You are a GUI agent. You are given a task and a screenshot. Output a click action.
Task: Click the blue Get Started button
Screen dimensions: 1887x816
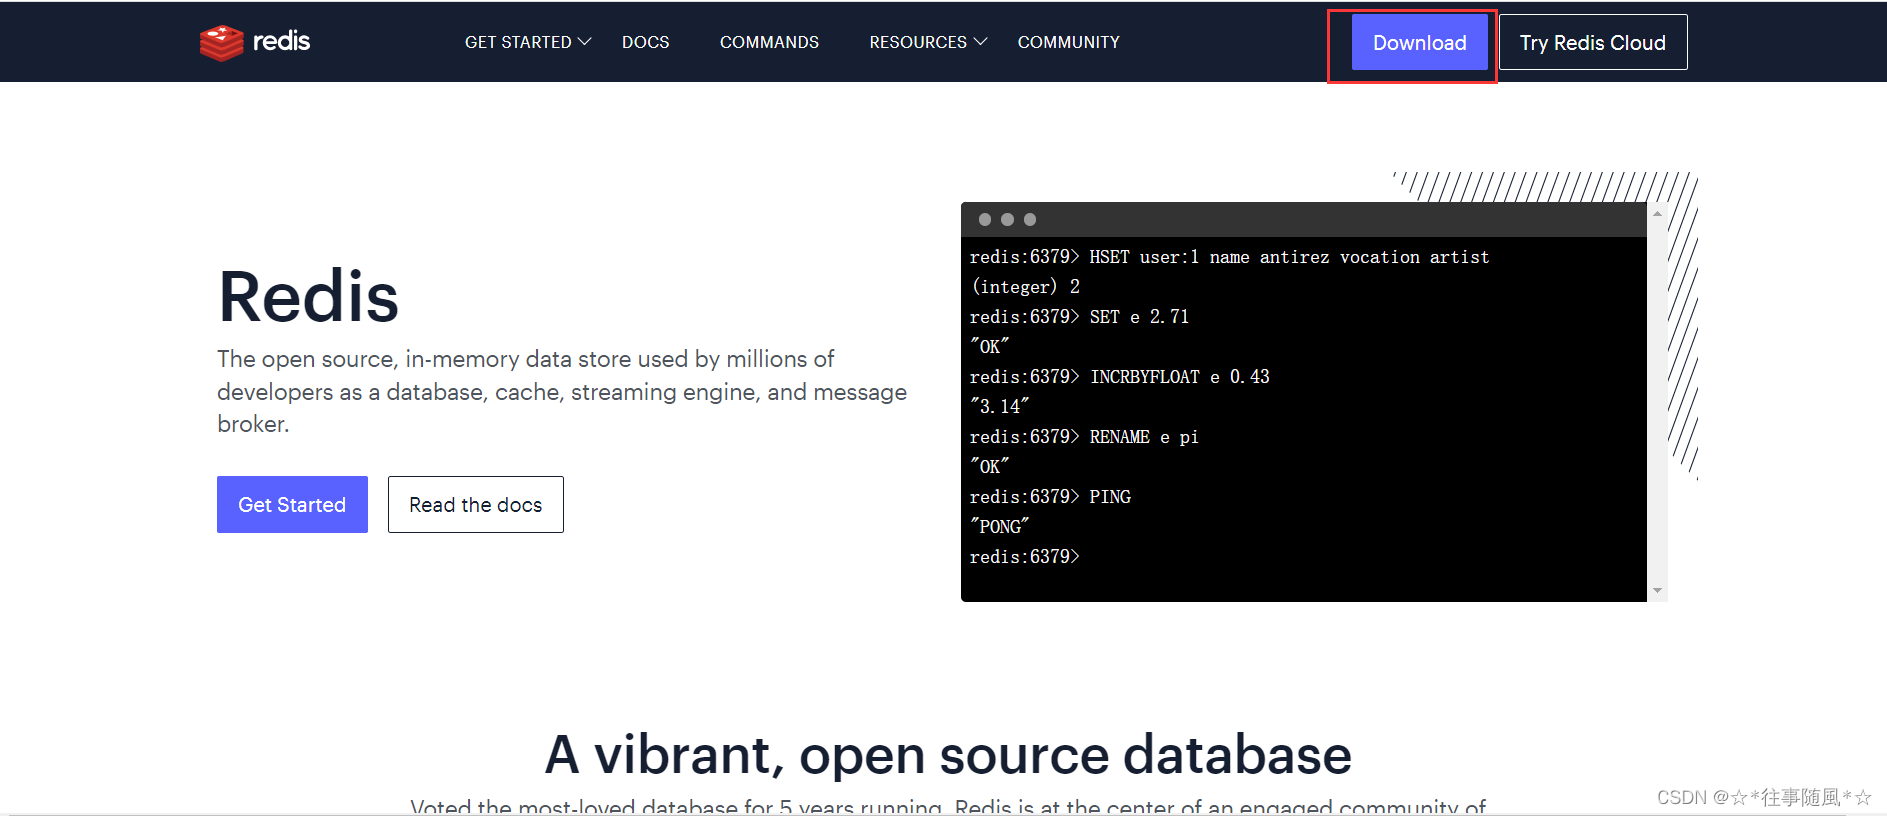pyautogui.click(x=292, y=505)
